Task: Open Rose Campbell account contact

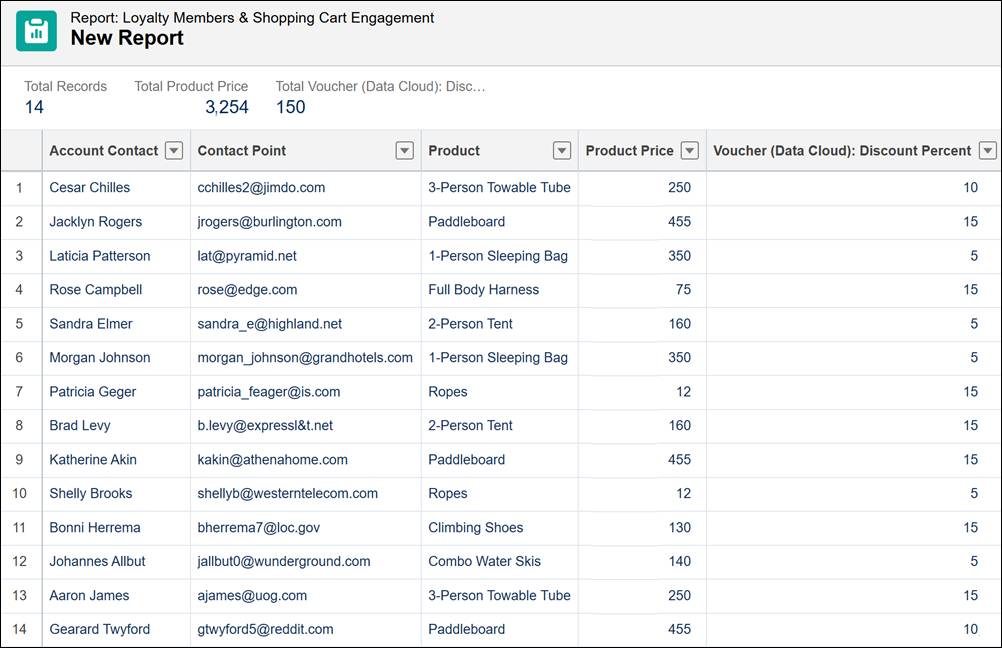Action: tap(96, 289)
